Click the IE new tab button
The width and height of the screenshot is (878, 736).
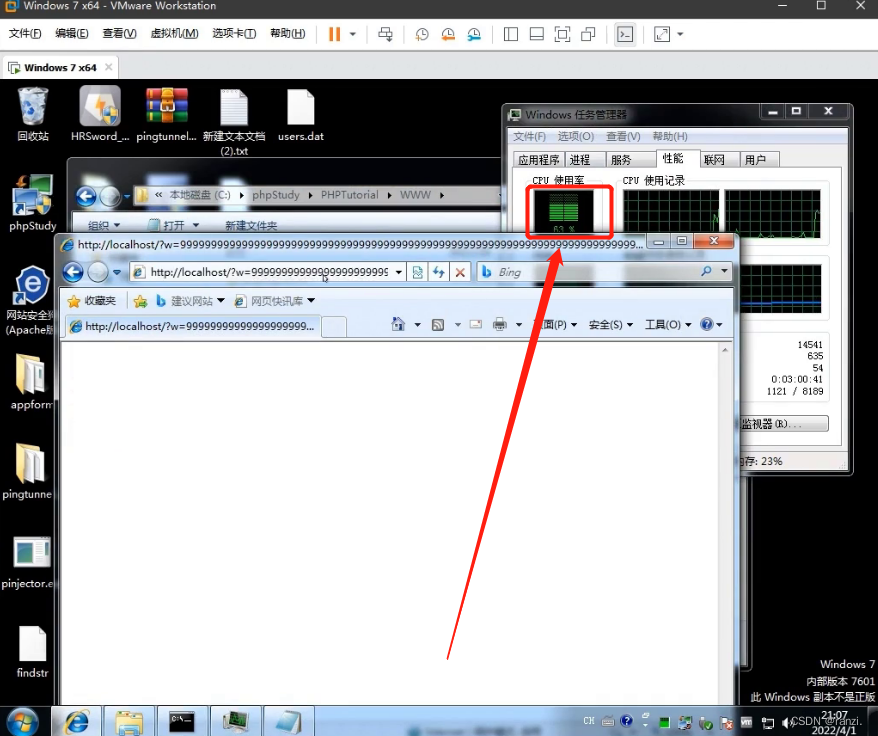[x=334, y=326]
